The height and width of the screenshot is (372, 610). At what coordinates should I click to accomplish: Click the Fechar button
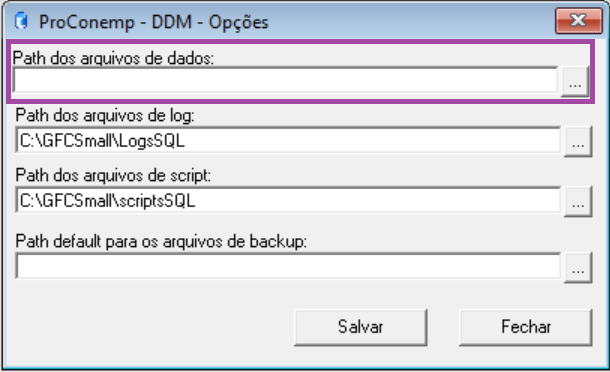(x=526, y=327)
